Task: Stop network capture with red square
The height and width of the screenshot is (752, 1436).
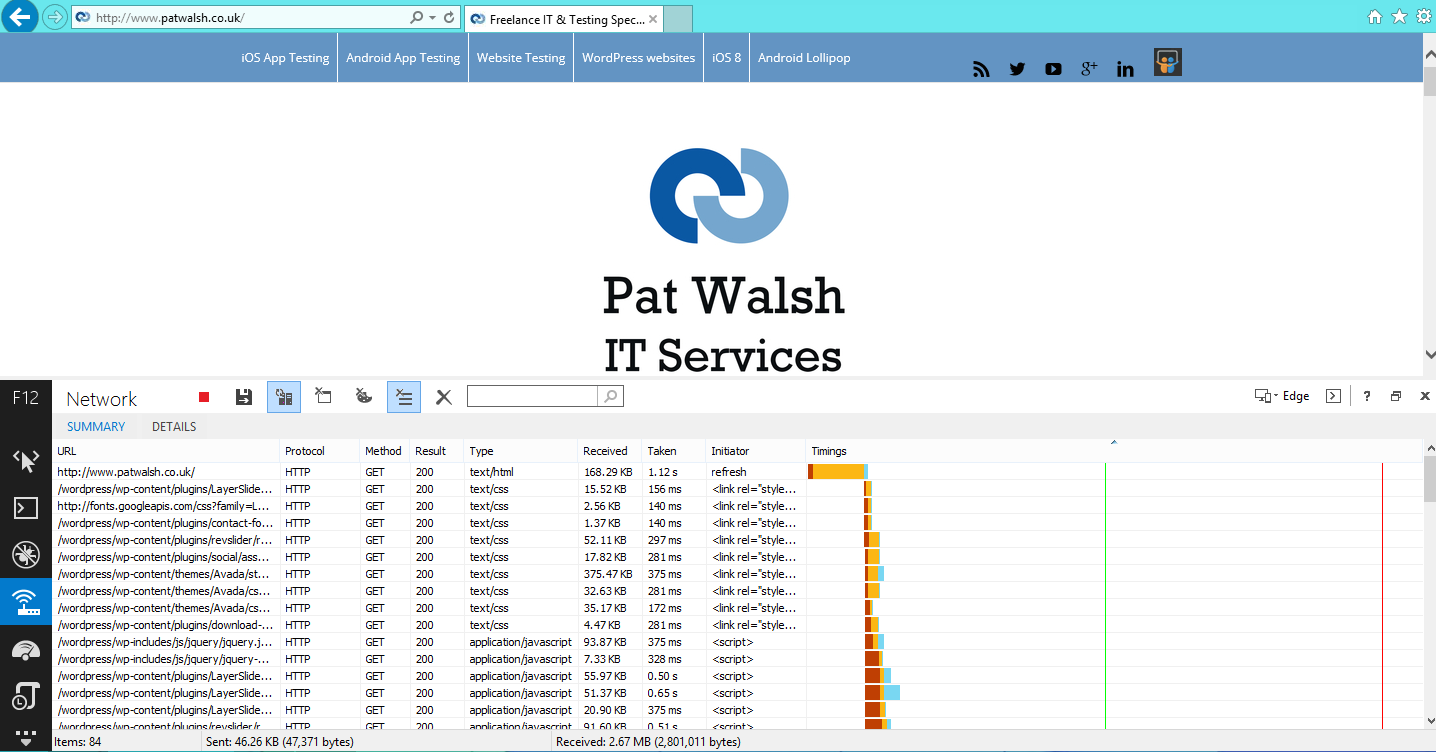Action: tap(204, 397)
